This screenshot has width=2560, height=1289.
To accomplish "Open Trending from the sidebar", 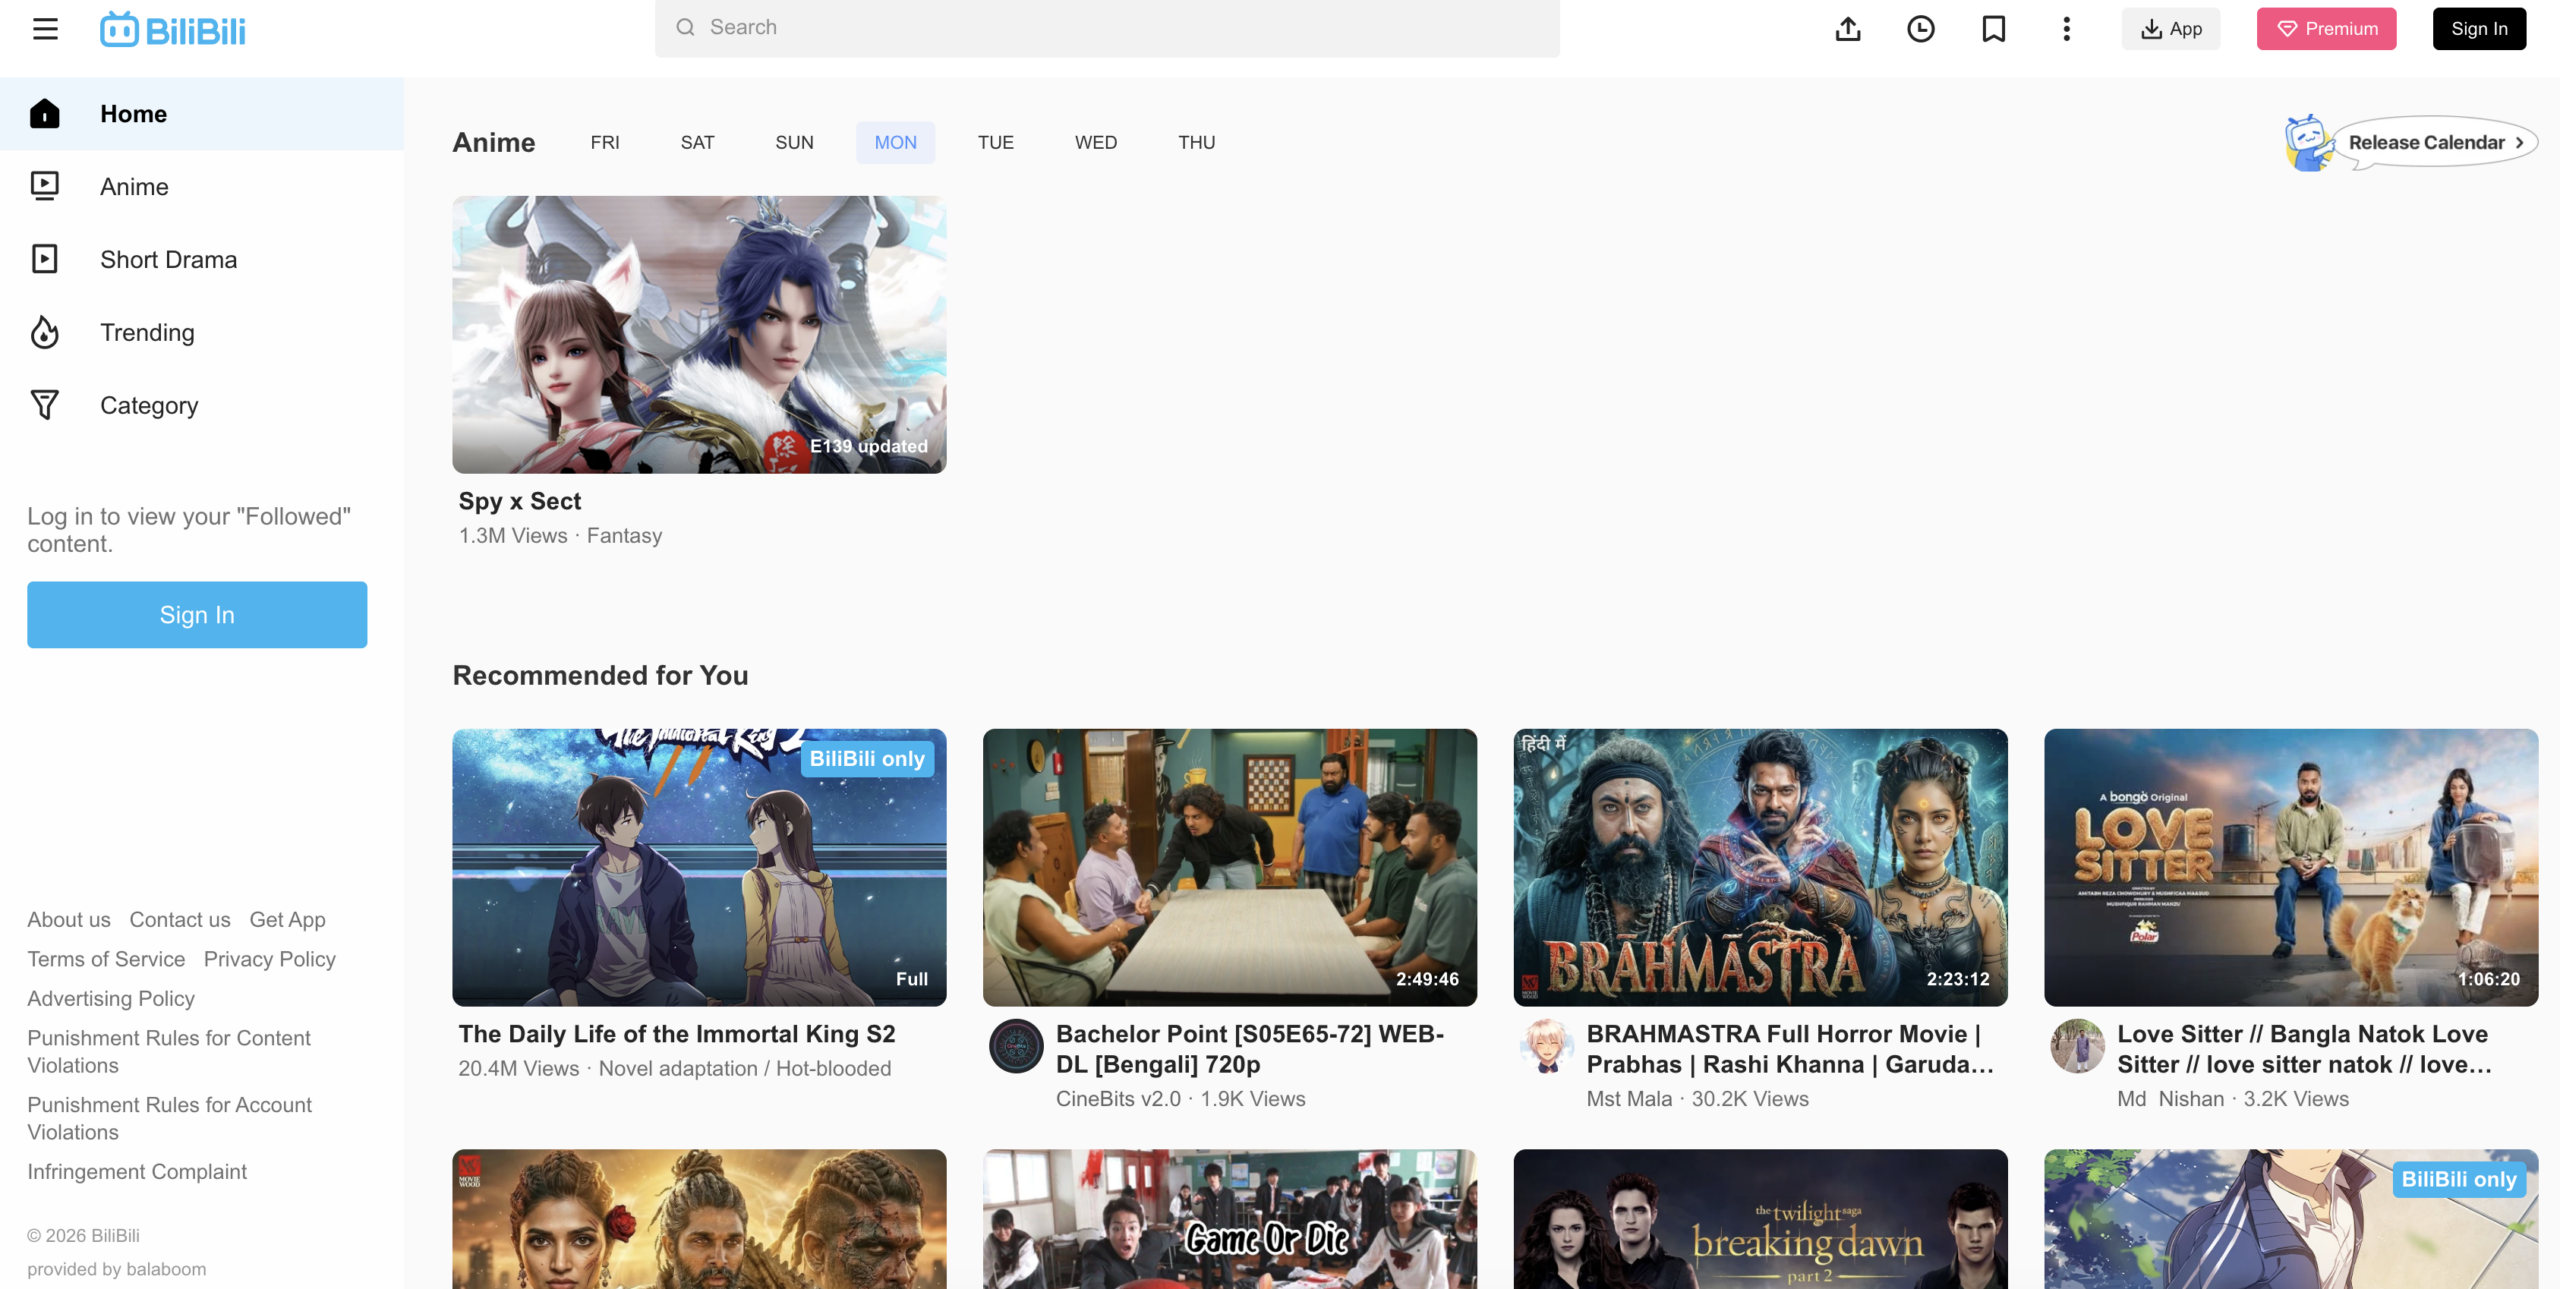I will tap(147, 332).
